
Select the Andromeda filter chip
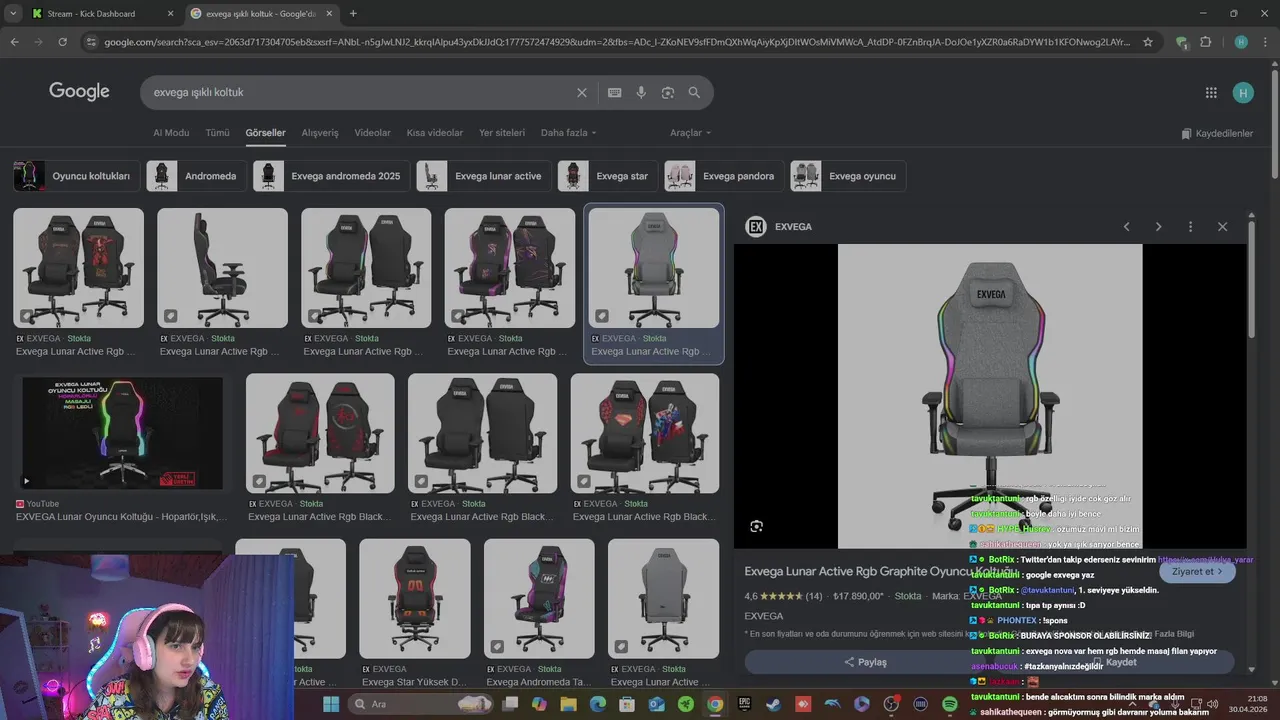[x=195, y=176]
